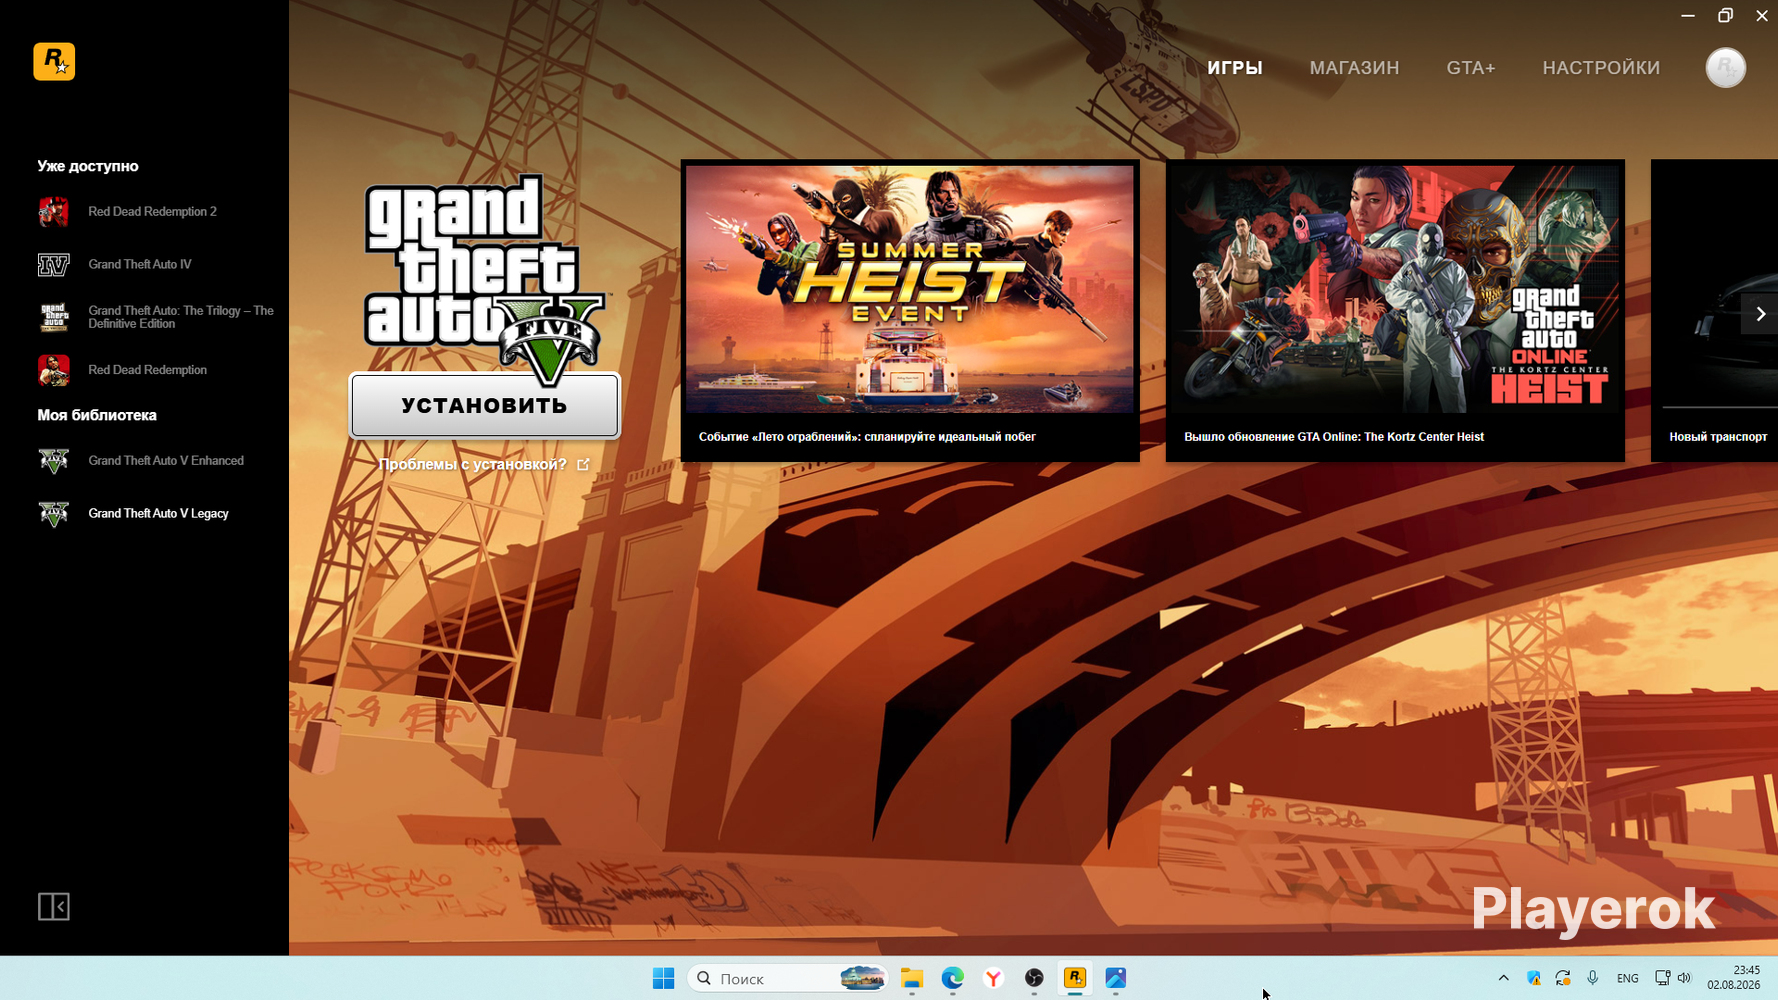1778x1000 pixels.
Task: Open the Windows Start menu
Action: point(663,978)
